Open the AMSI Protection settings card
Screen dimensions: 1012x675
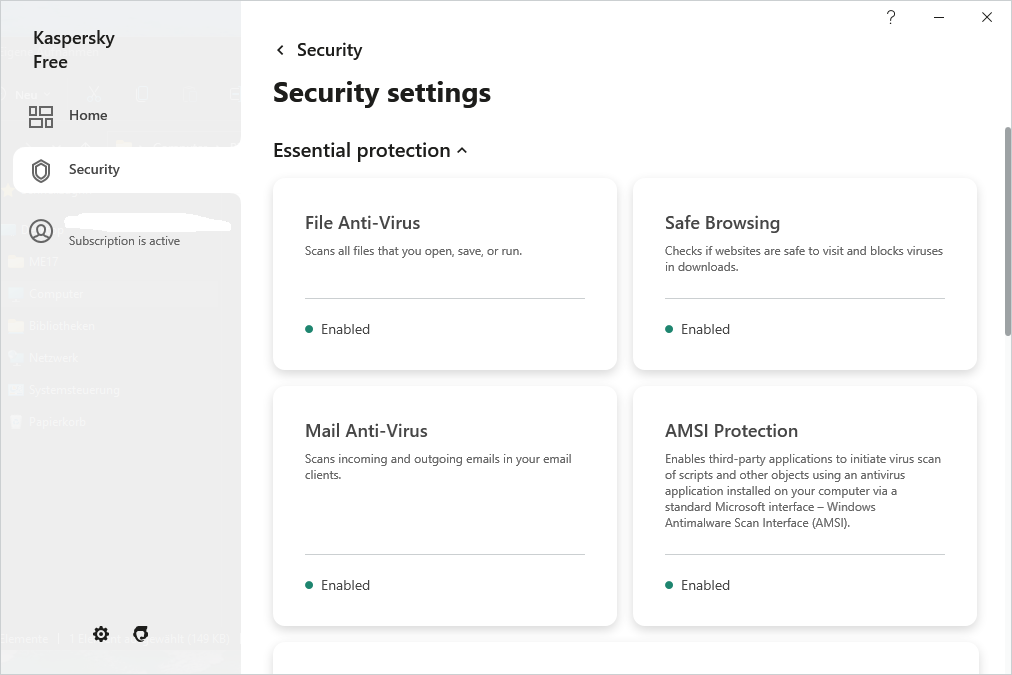click(x=804, y=470)
